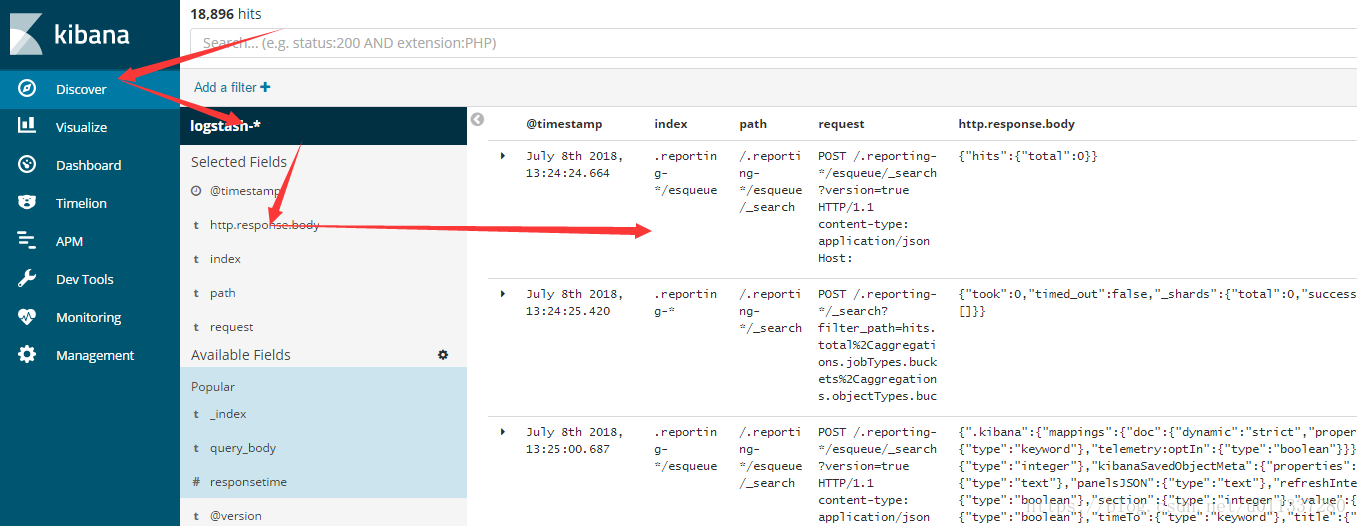Click the http.response.body column header
The width and height of the screenshot is (1357, 526).
(1016, 124)
